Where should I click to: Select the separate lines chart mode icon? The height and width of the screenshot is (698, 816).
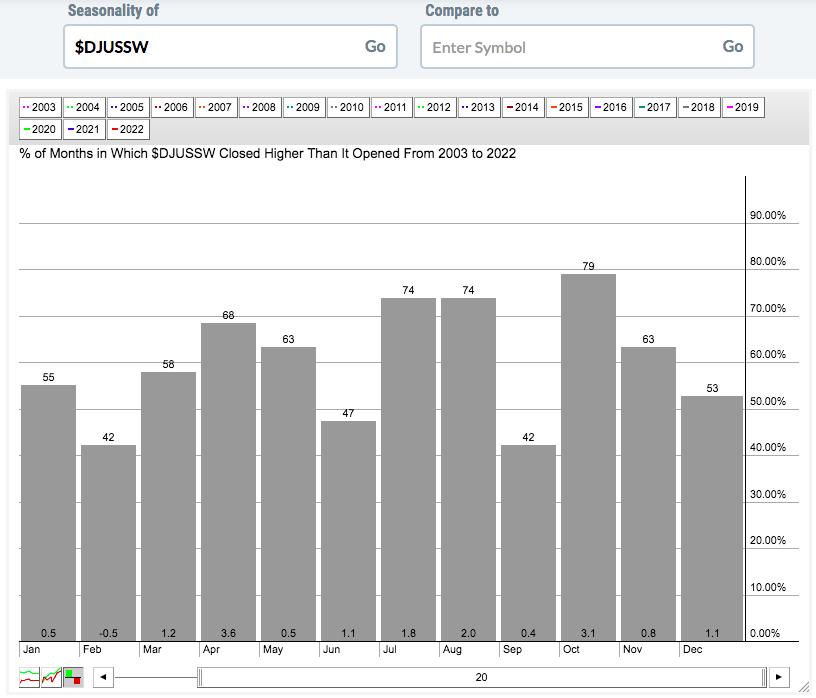click(x=29, y=677)
